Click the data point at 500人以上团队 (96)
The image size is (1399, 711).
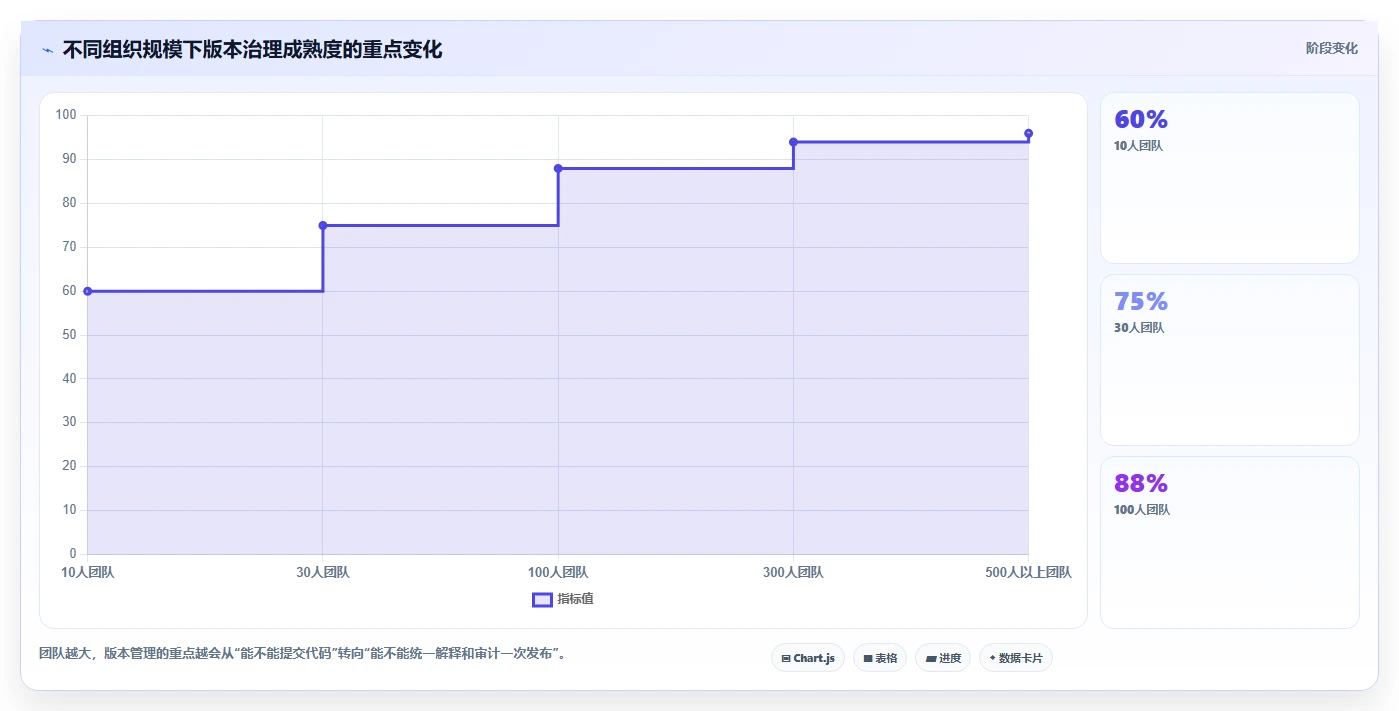pyautogui.click(x=1028, y=133)
